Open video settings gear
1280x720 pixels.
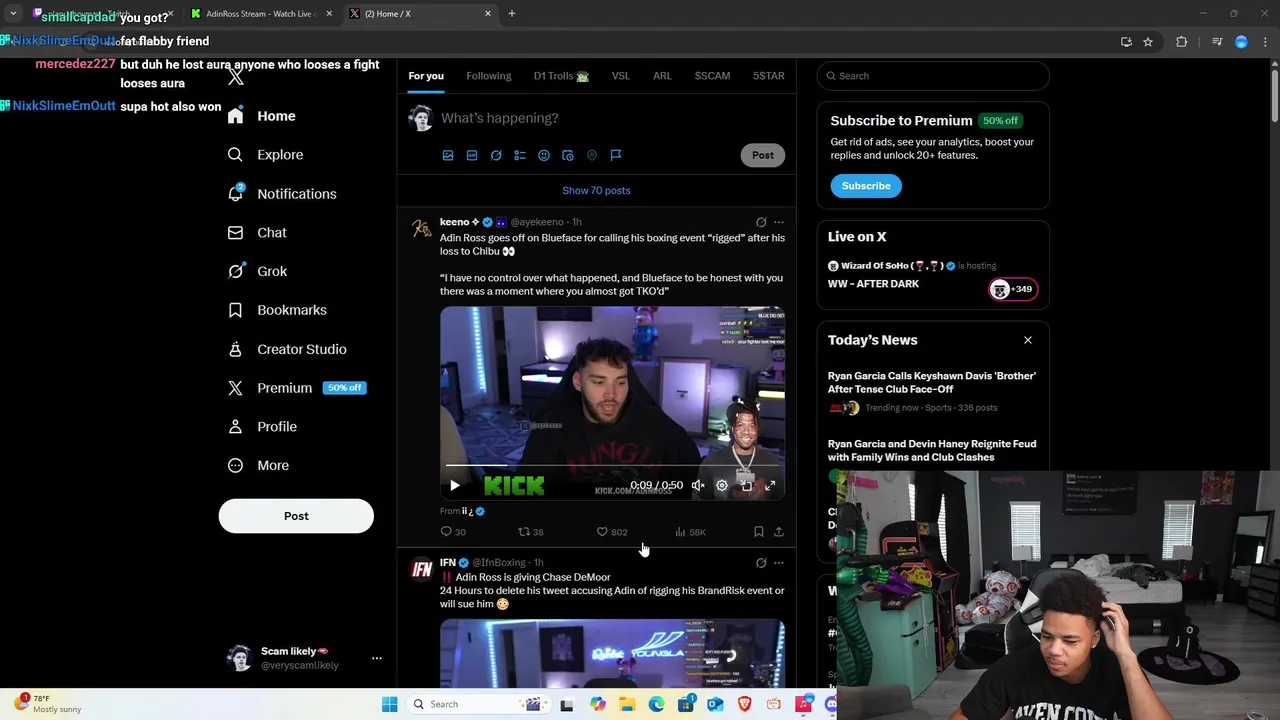click(722, 486)
